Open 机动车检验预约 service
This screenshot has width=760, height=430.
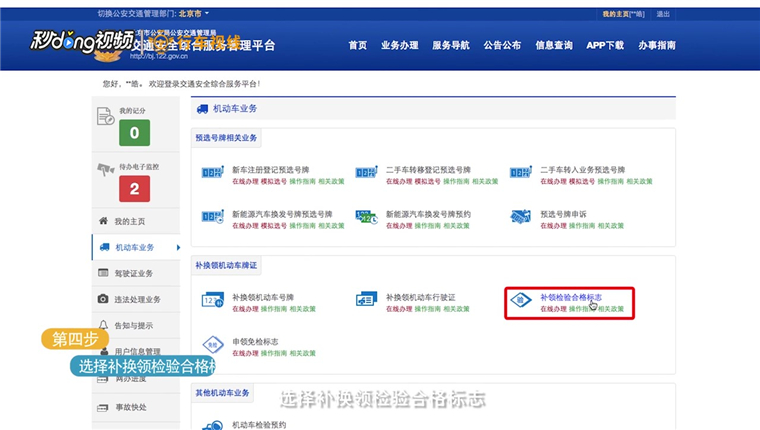pos(259,425)
